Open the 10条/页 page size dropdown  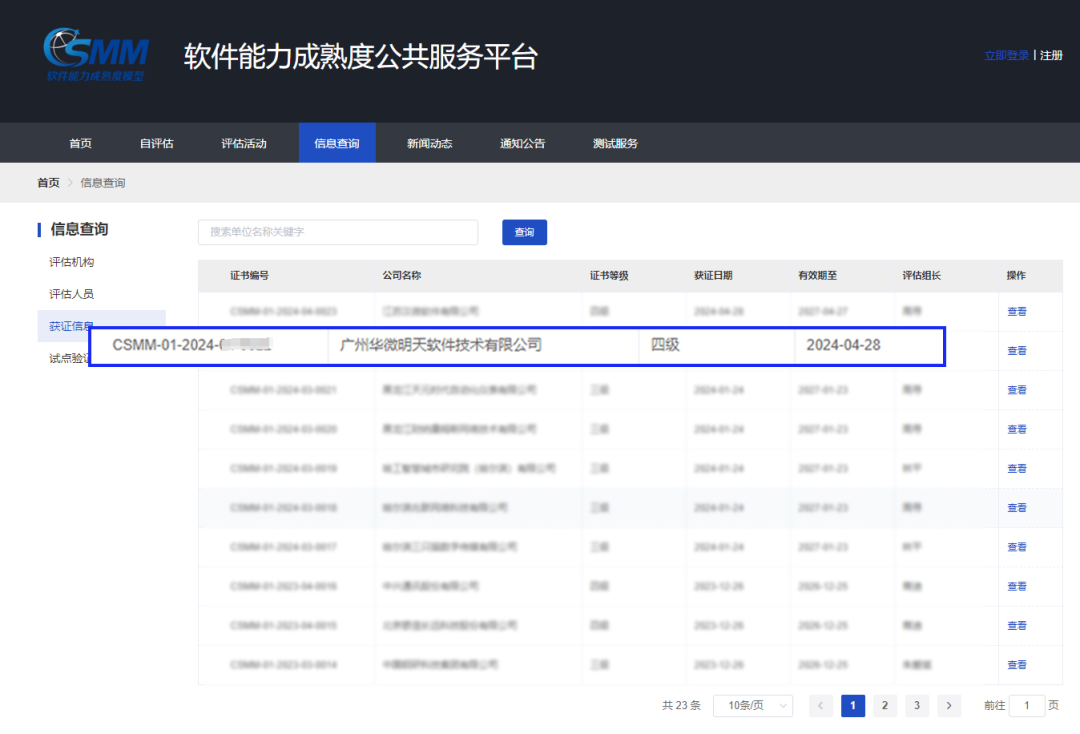coord(753,705)
